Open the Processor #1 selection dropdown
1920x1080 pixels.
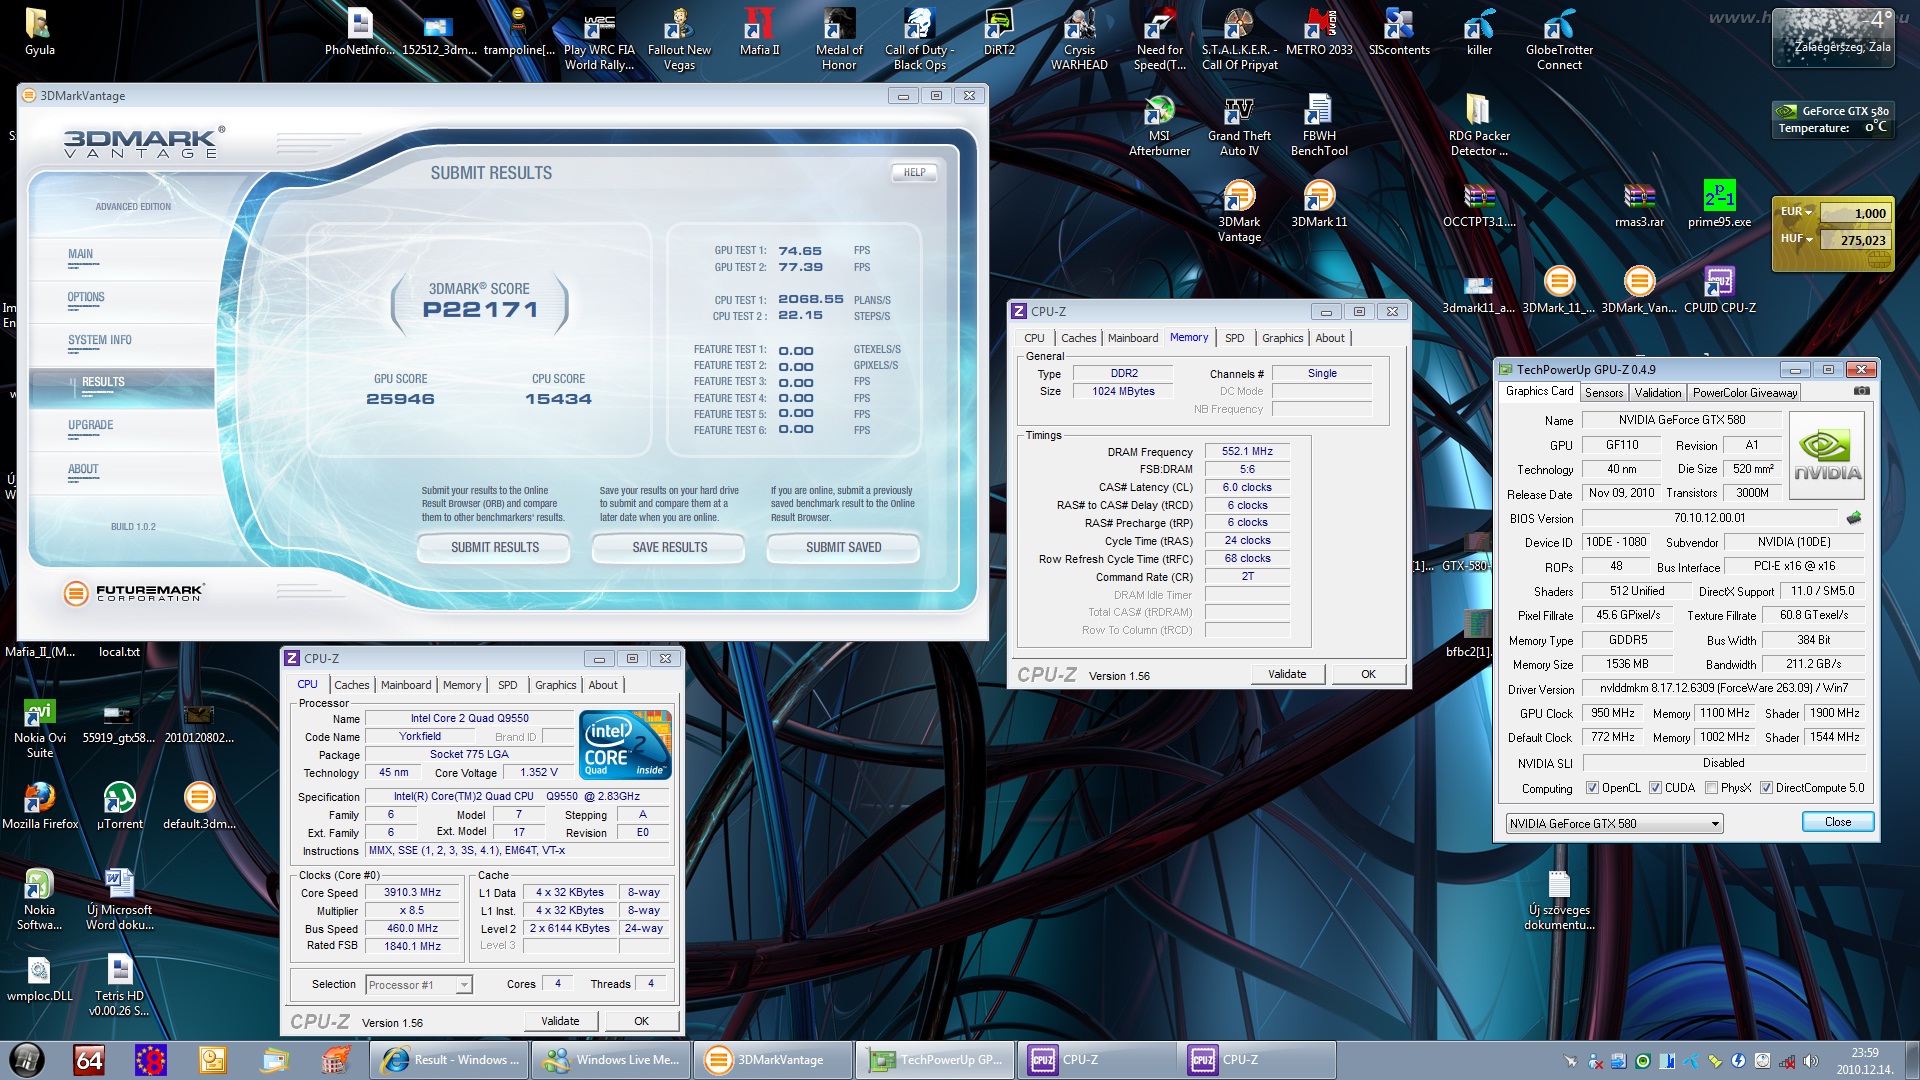[464, 985]
